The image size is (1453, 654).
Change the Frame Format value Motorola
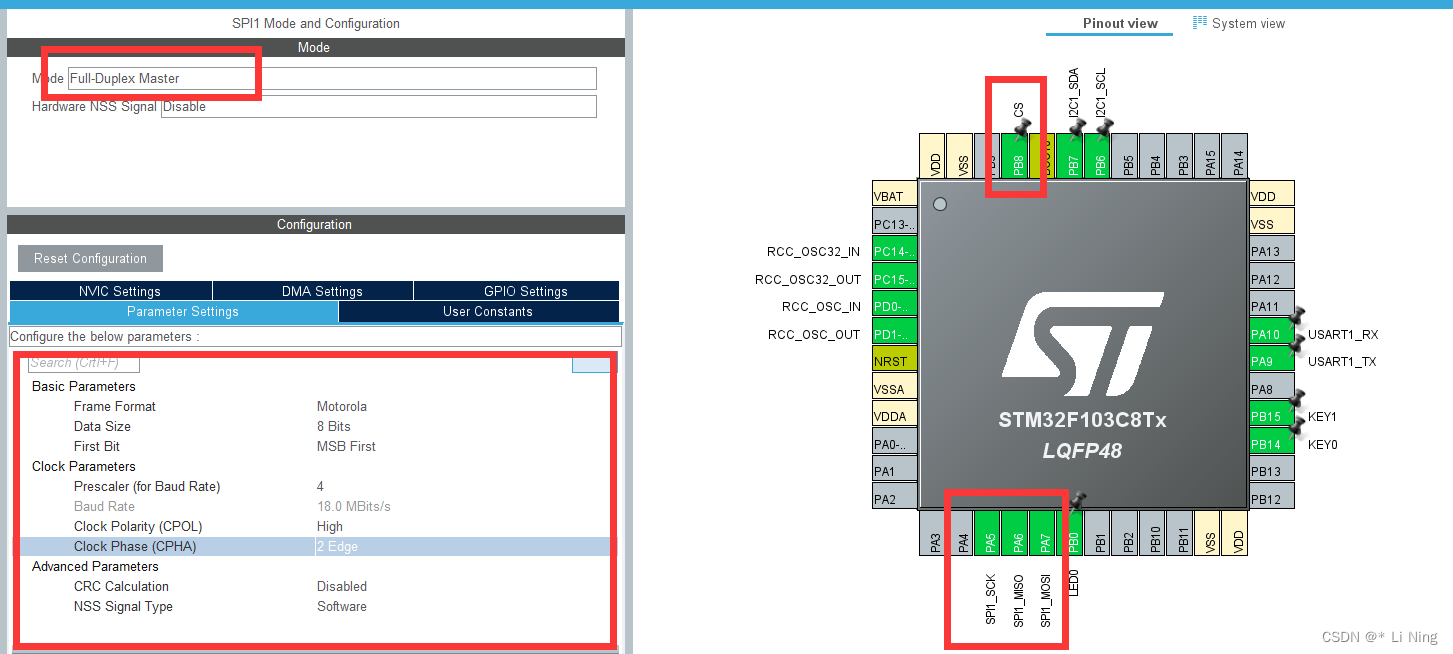342,406
